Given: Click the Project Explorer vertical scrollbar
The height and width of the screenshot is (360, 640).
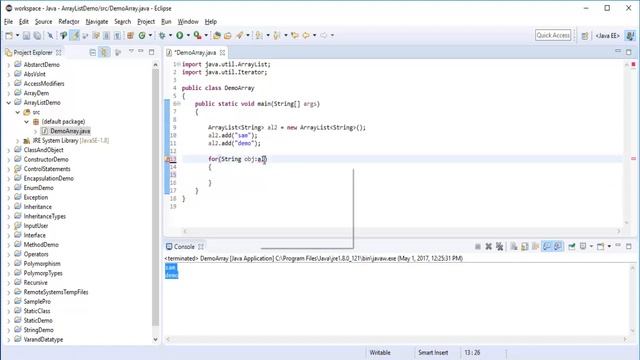Looking at the screenshot, I should coord(156,196).
